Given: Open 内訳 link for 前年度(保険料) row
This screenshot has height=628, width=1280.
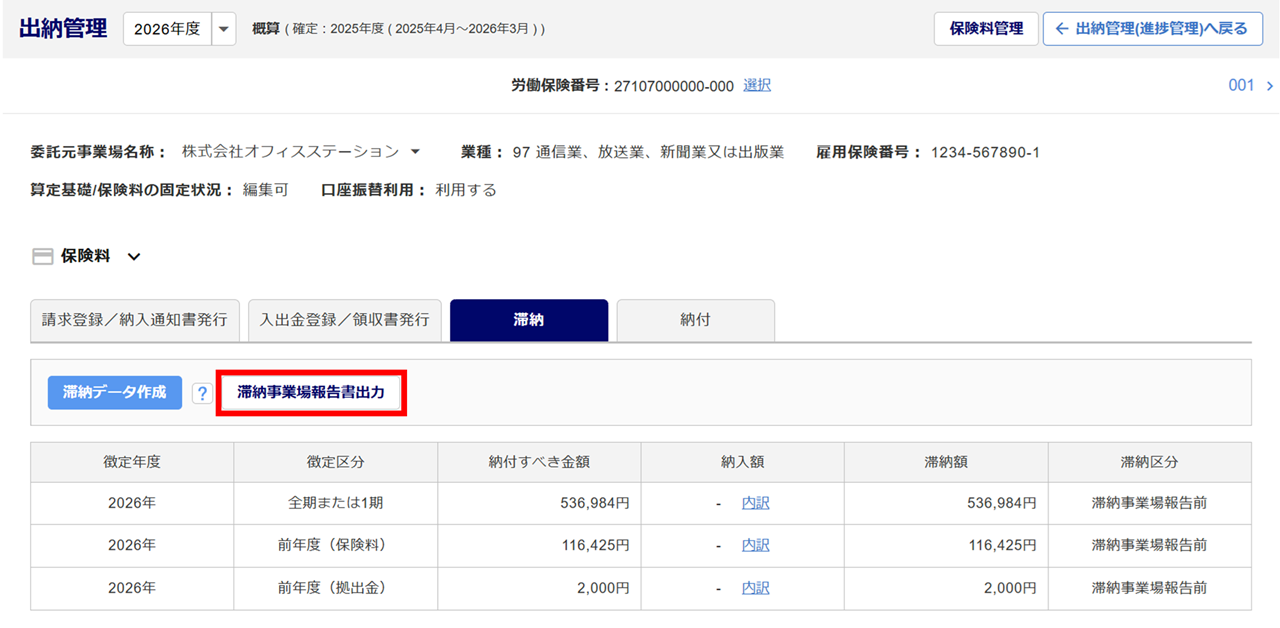Looking at the screenshot, I should (756, 546).
